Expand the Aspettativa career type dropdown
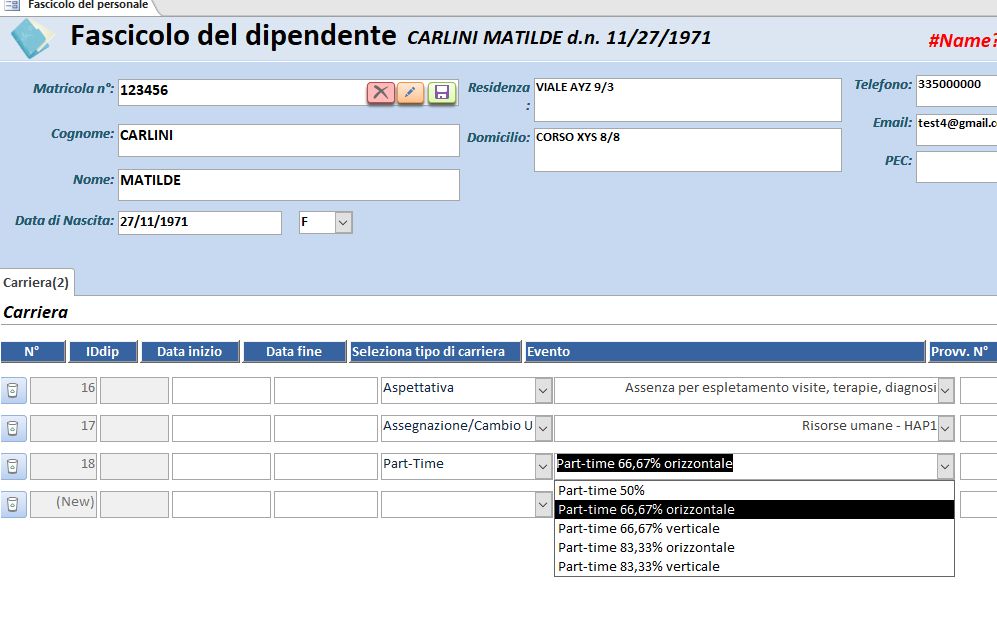Image resolution: width=997 pixels, height=630 pixels. (x=543, y=390)
